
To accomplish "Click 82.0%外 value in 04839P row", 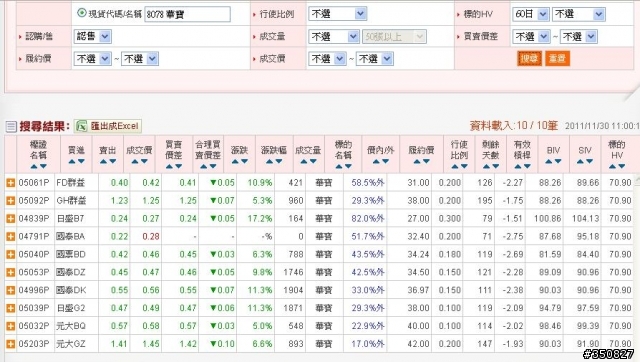I will click(x=368, y=219).
